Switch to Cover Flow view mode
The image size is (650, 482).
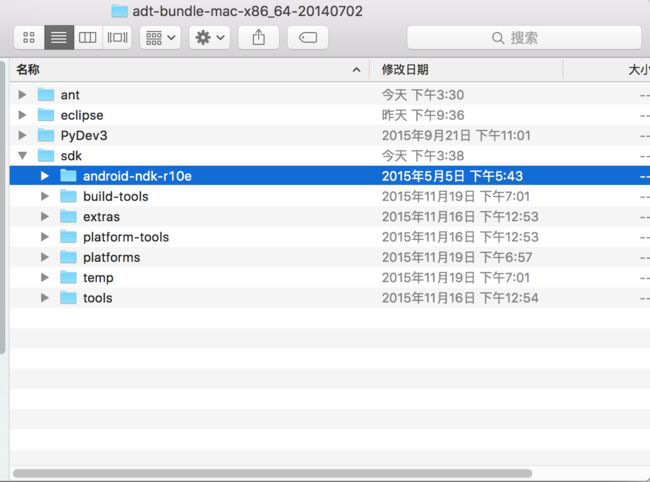117,38
